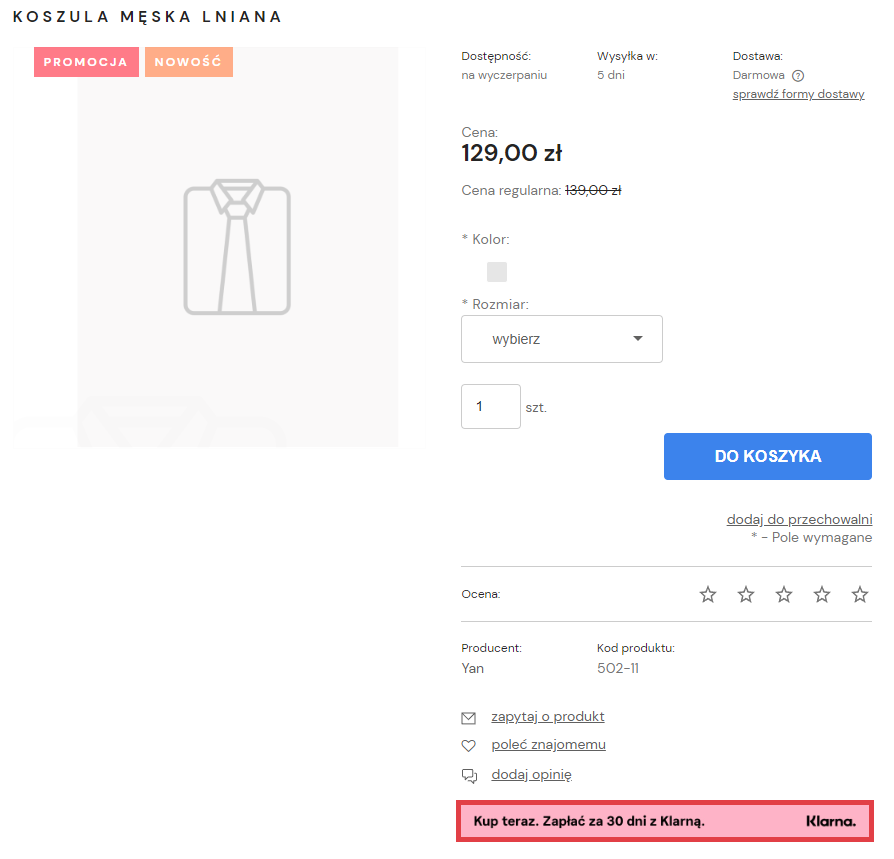Image resolution: width=894 pixels, height=859 pixels.
Task: Click the dropdown arrow in size selector
Action: coord(638,339)
